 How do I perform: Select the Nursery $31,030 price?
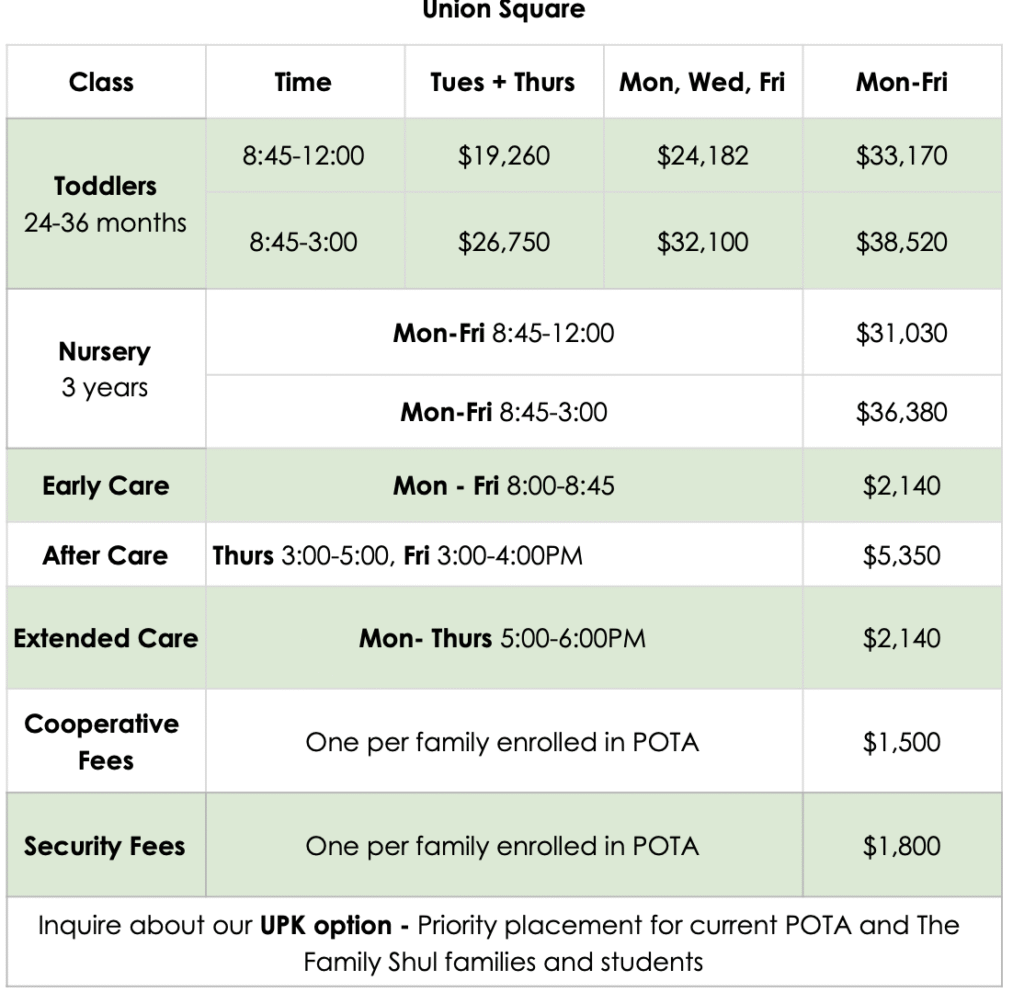[902, 333]
